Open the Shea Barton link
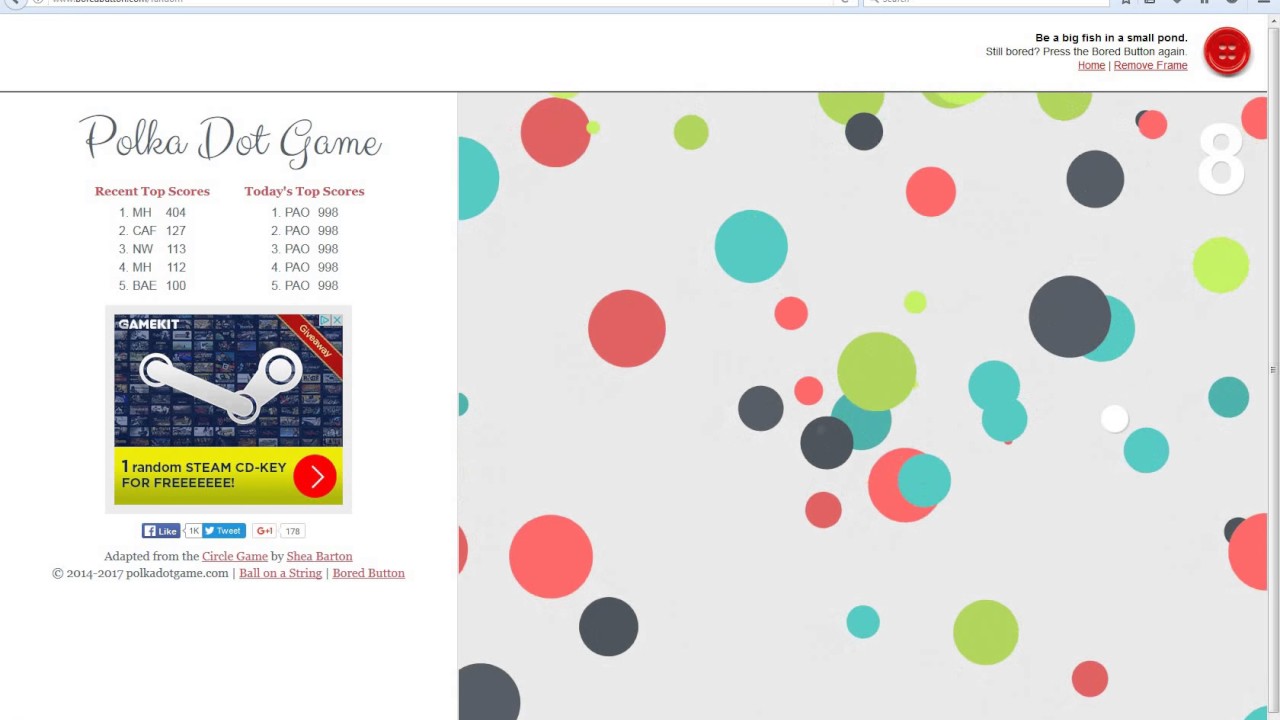Viewport: 1280px width, 720px height. point(319,556)
